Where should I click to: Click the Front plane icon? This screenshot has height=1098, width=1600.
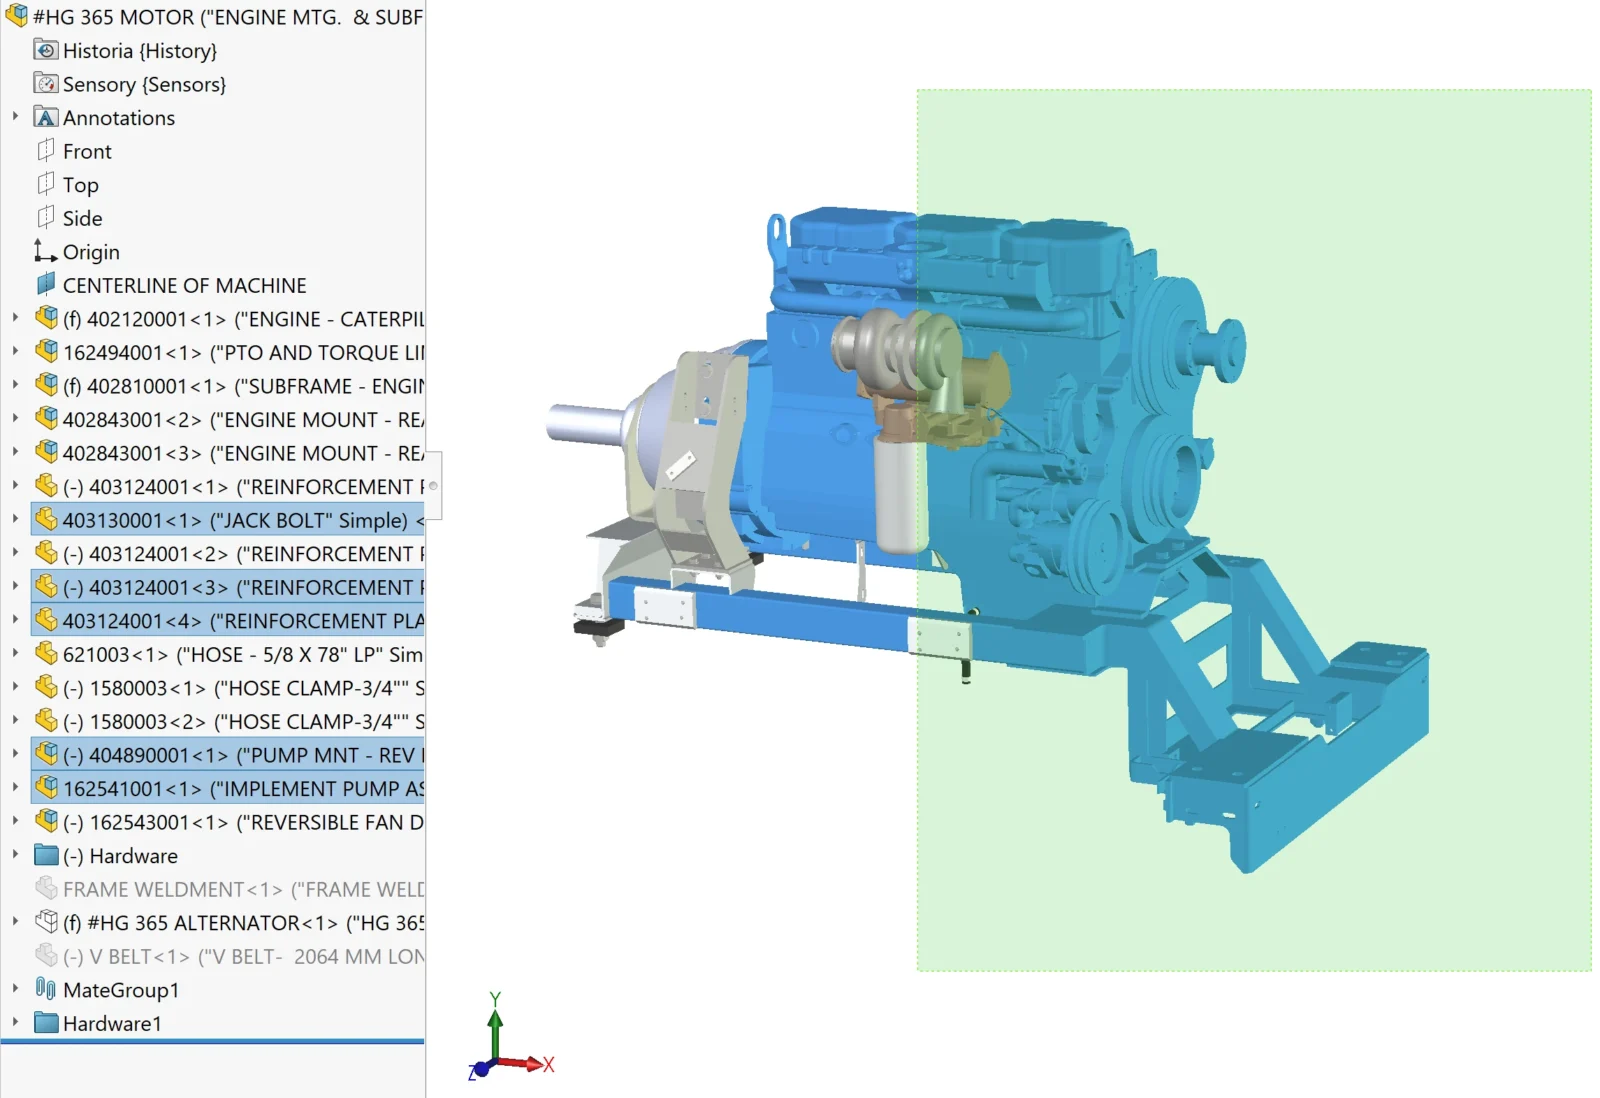pos(46,151)
